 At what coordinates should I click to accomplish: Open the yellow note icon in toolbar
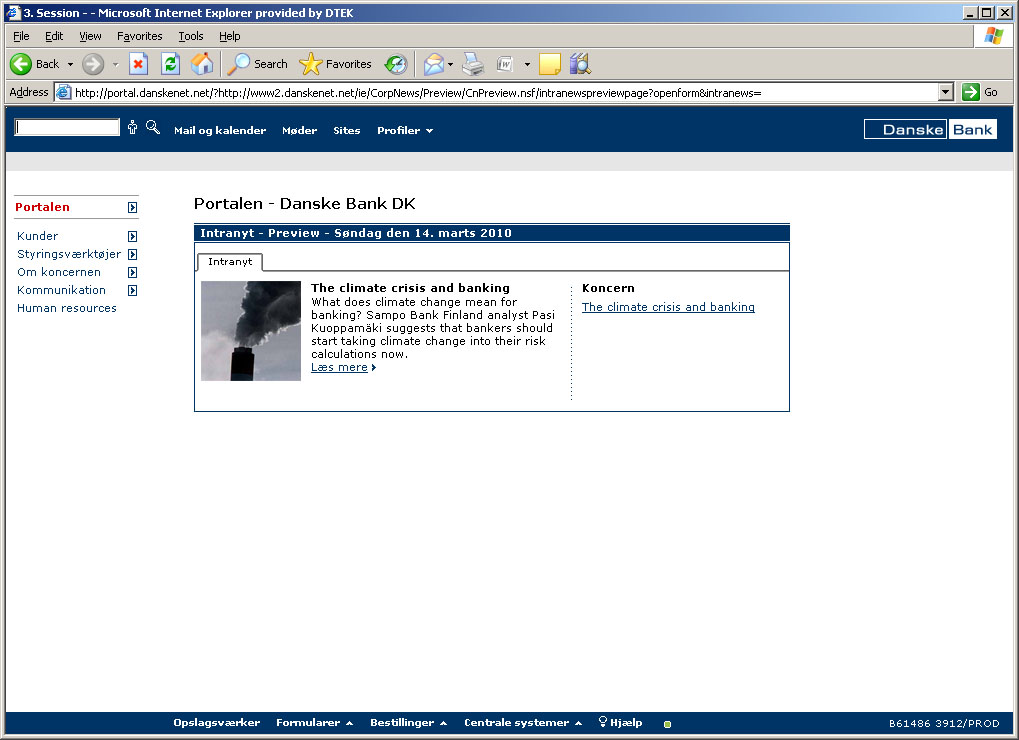(549, 64)
